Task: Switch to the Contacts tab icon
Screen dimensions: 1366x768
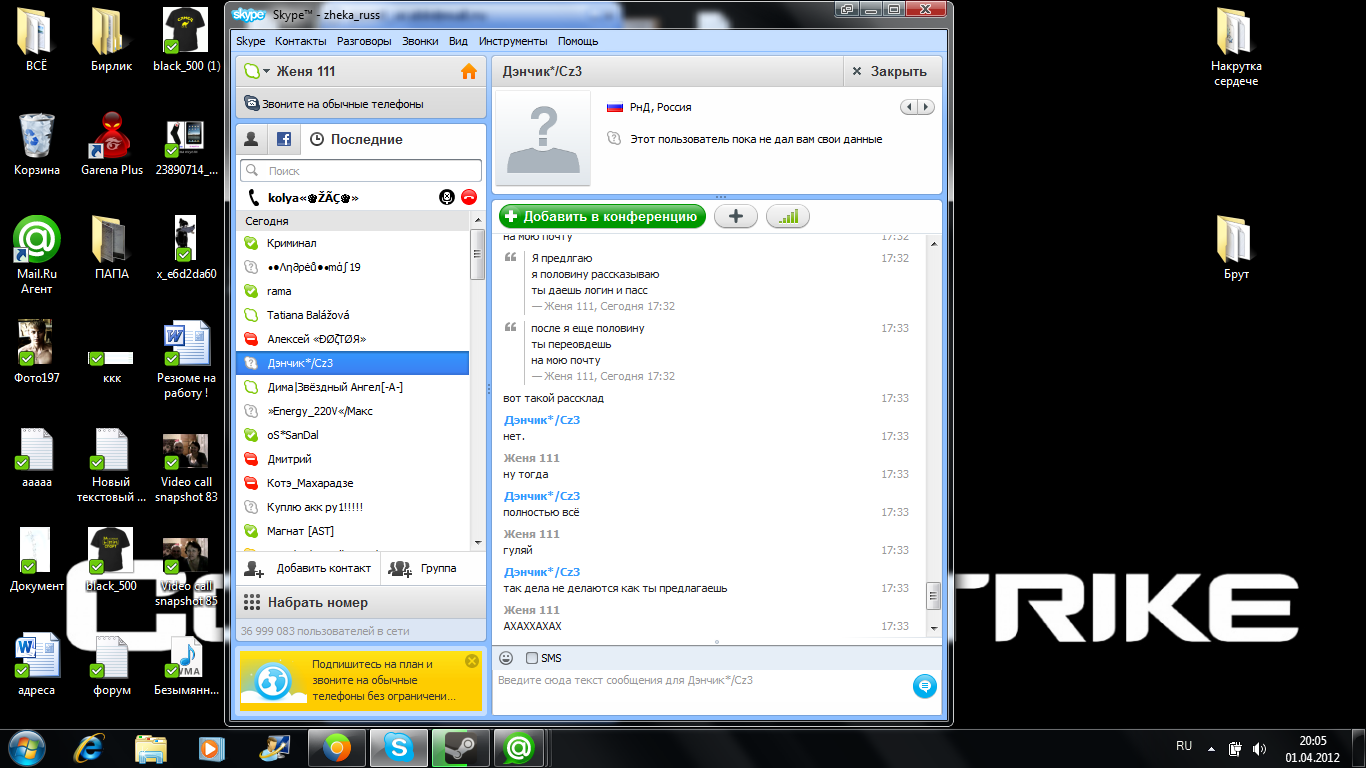Action: [252, 139]
